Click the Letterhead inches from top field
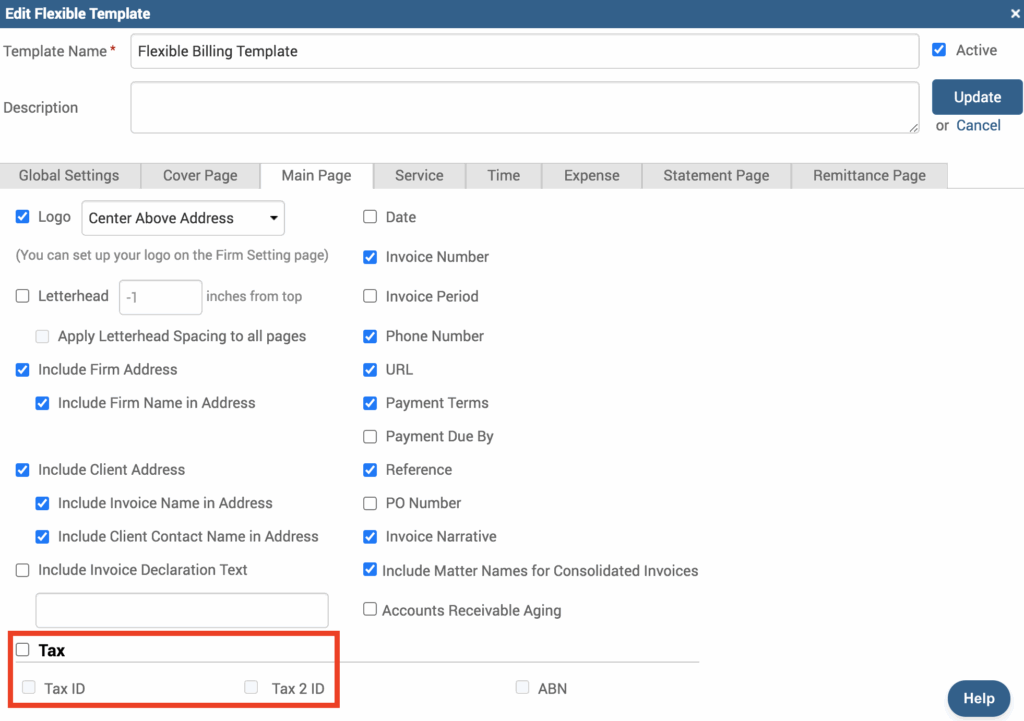 tap(160, 297)
